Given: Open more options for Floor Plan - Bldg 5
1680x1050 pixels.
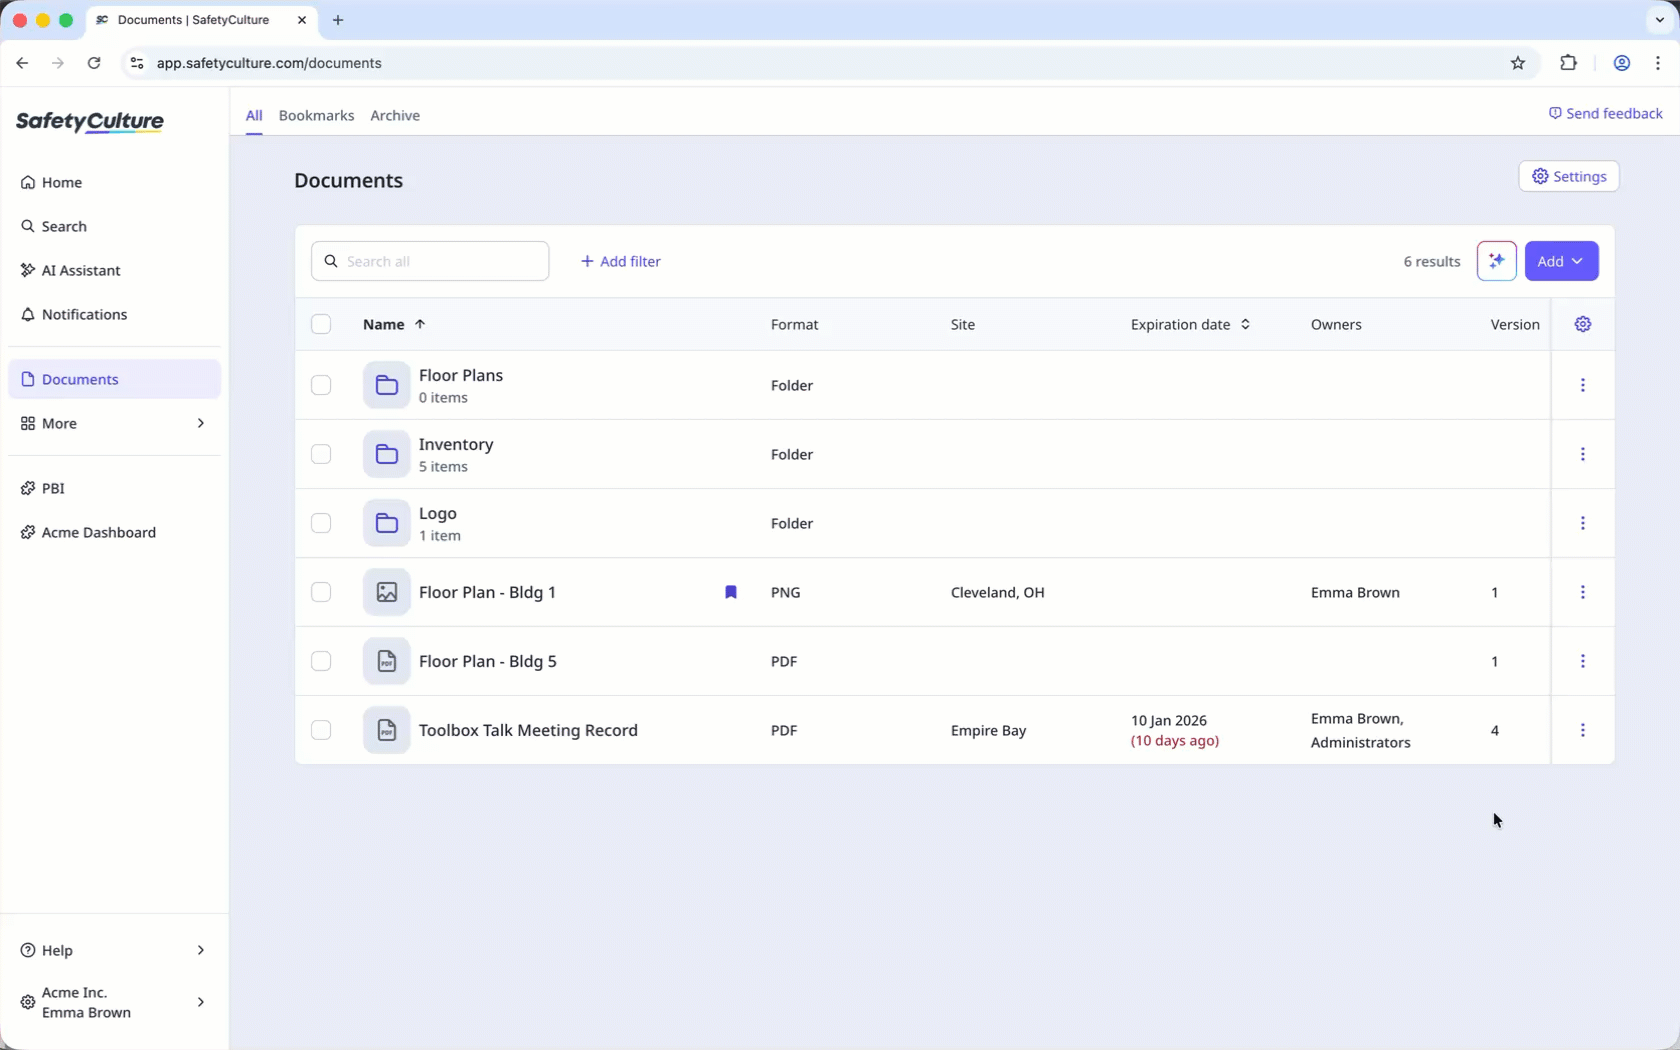Looking at the screenshot, I should pyautogui.click(x=1582, y=661).
